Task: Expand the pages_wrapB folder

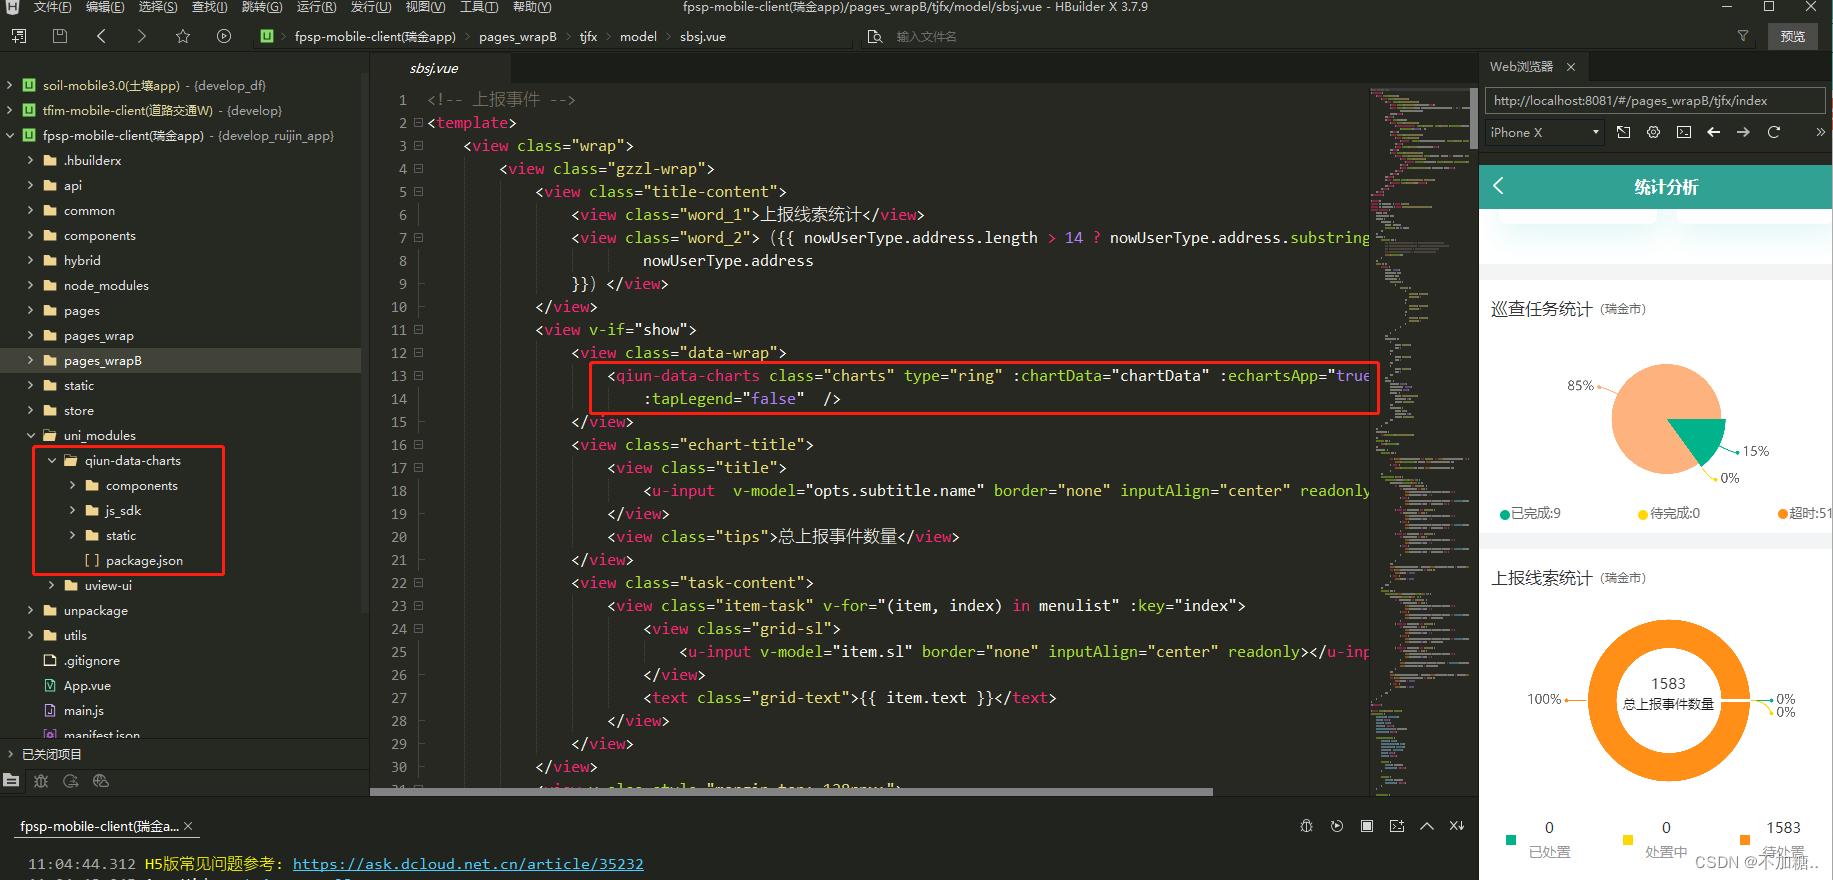Action: coord(30,361)
